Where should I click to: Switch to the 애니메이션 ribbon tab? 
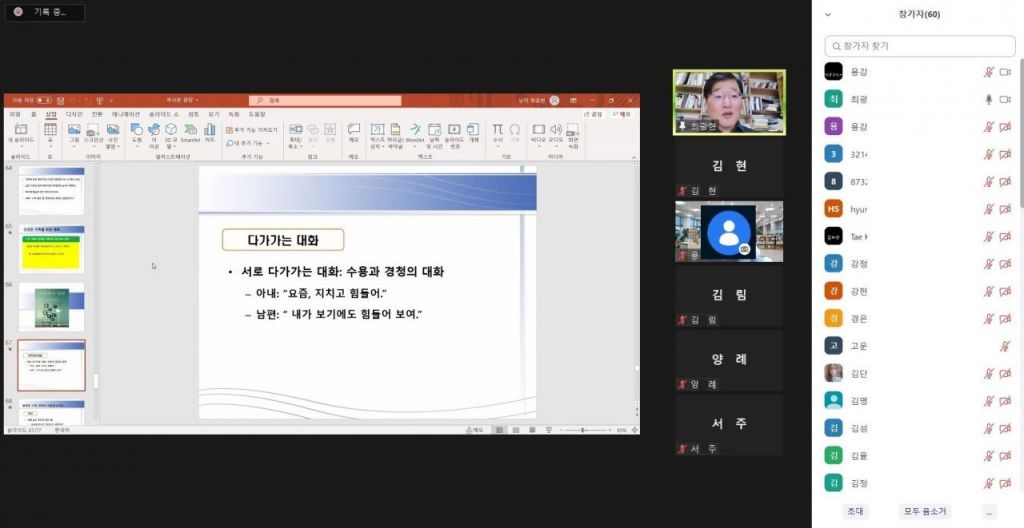point(126,114)
